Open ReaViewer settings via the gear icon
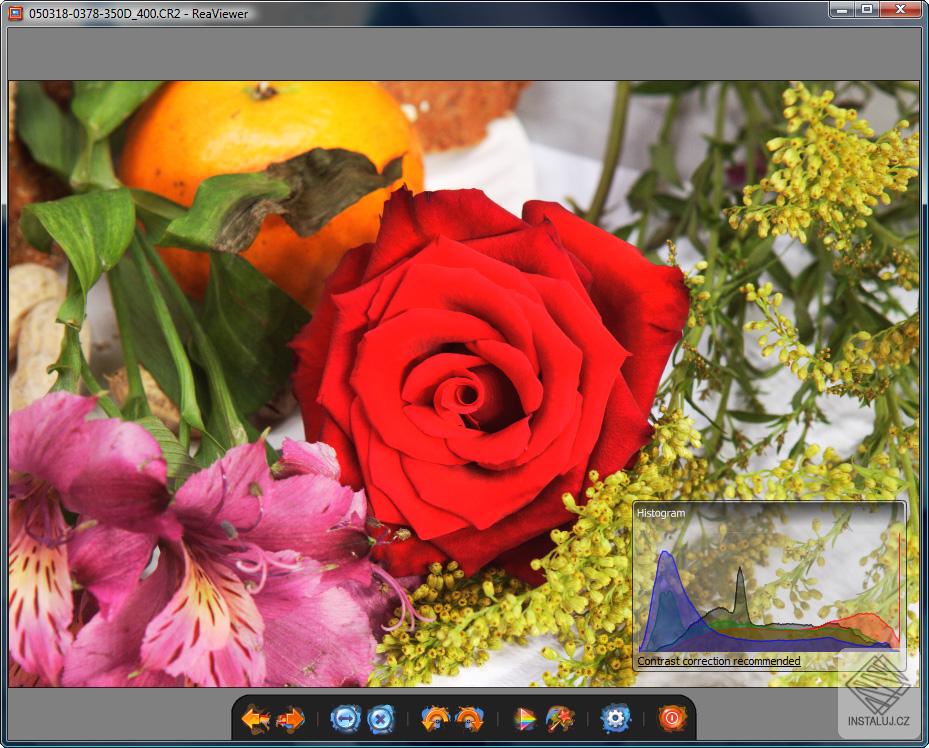The width and height of the screenshot is (929, 748). 617,717
